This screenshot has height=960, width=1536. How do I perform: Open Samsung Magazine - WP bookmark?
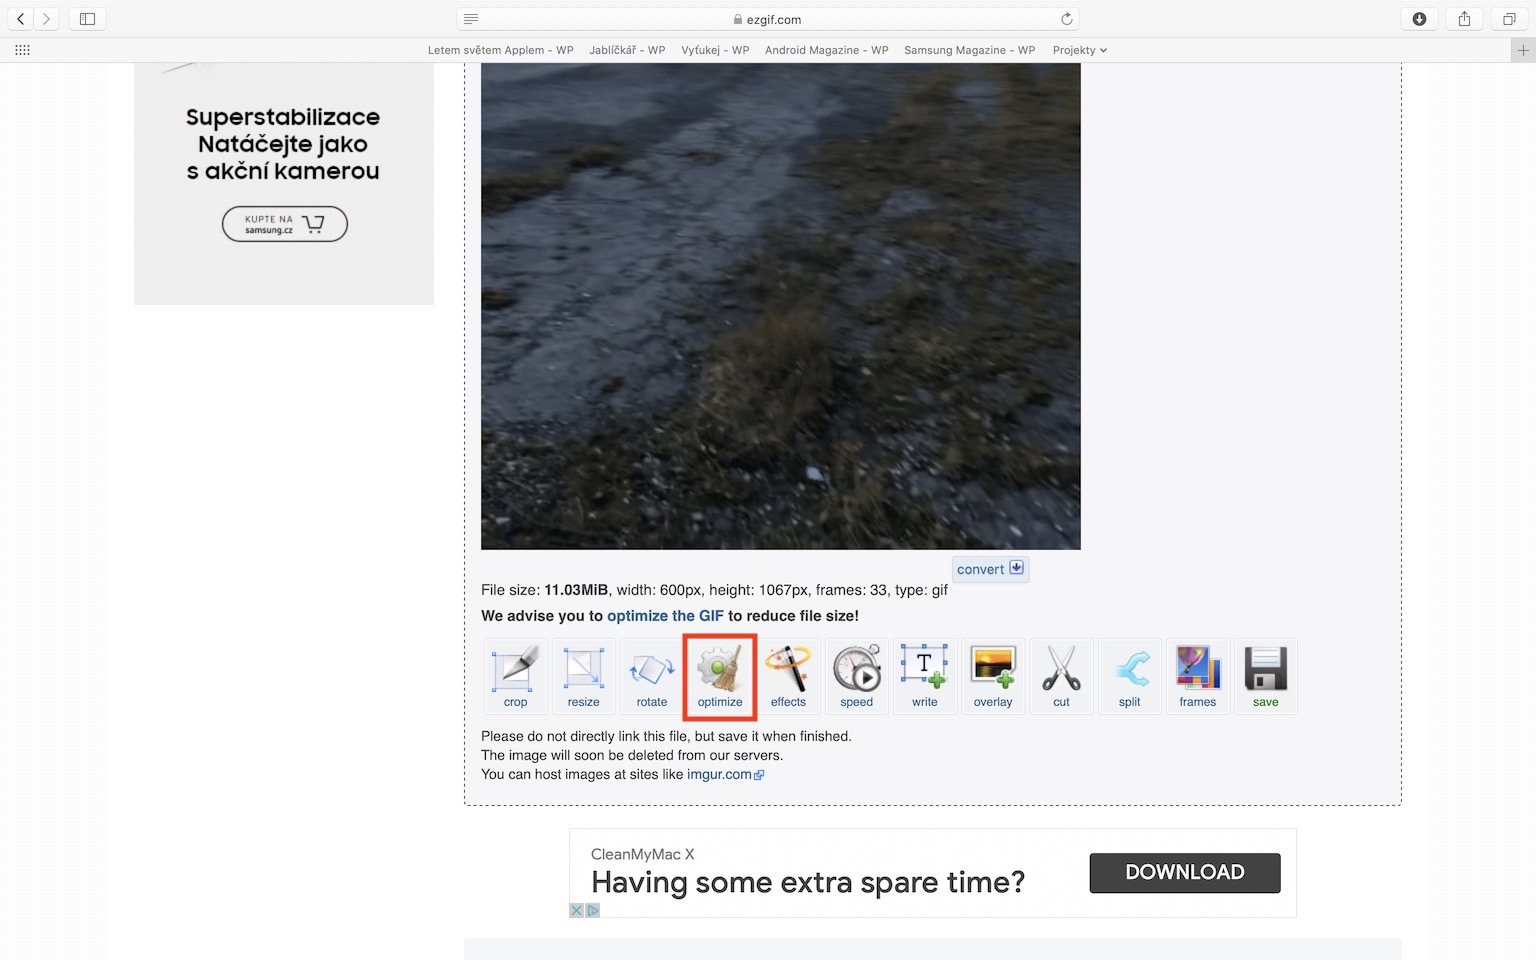coord(970,50)
